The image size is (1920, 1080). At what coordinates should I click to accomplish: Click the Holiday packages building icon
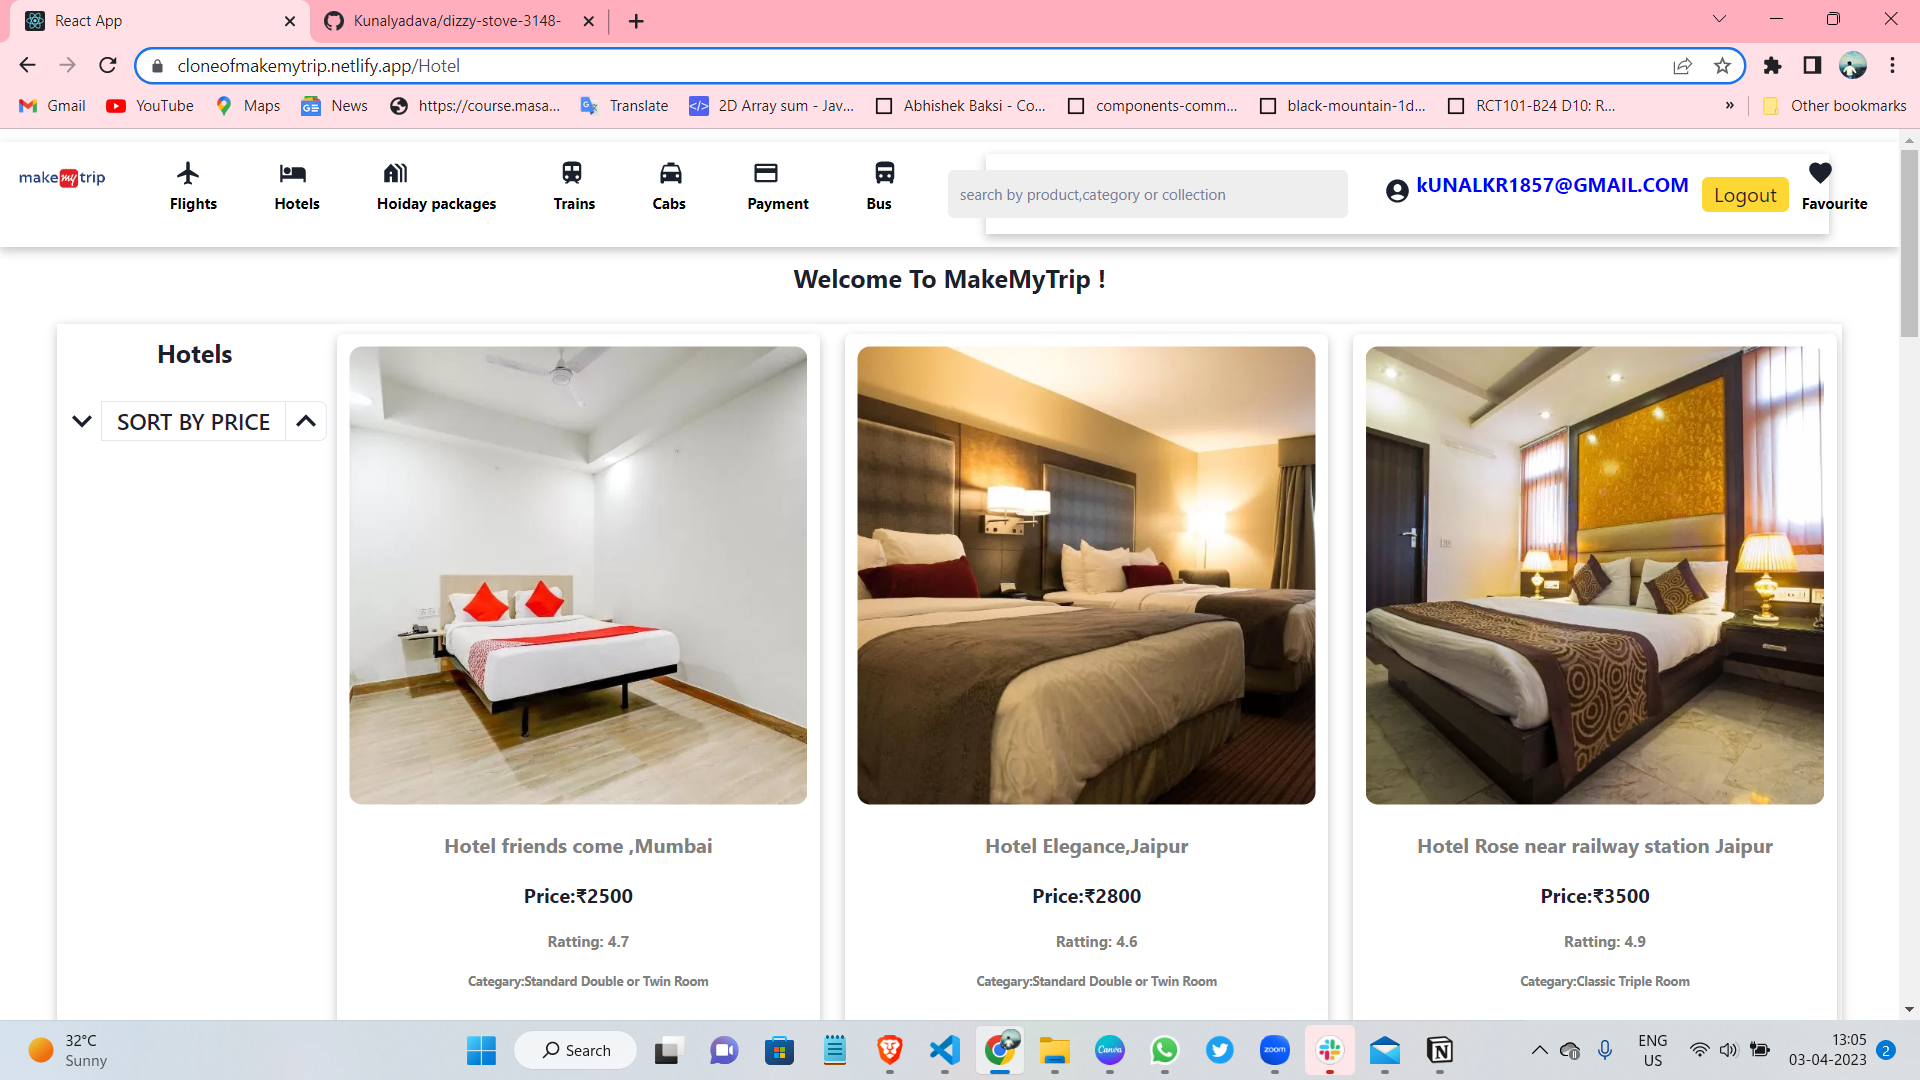pos(396,173)
